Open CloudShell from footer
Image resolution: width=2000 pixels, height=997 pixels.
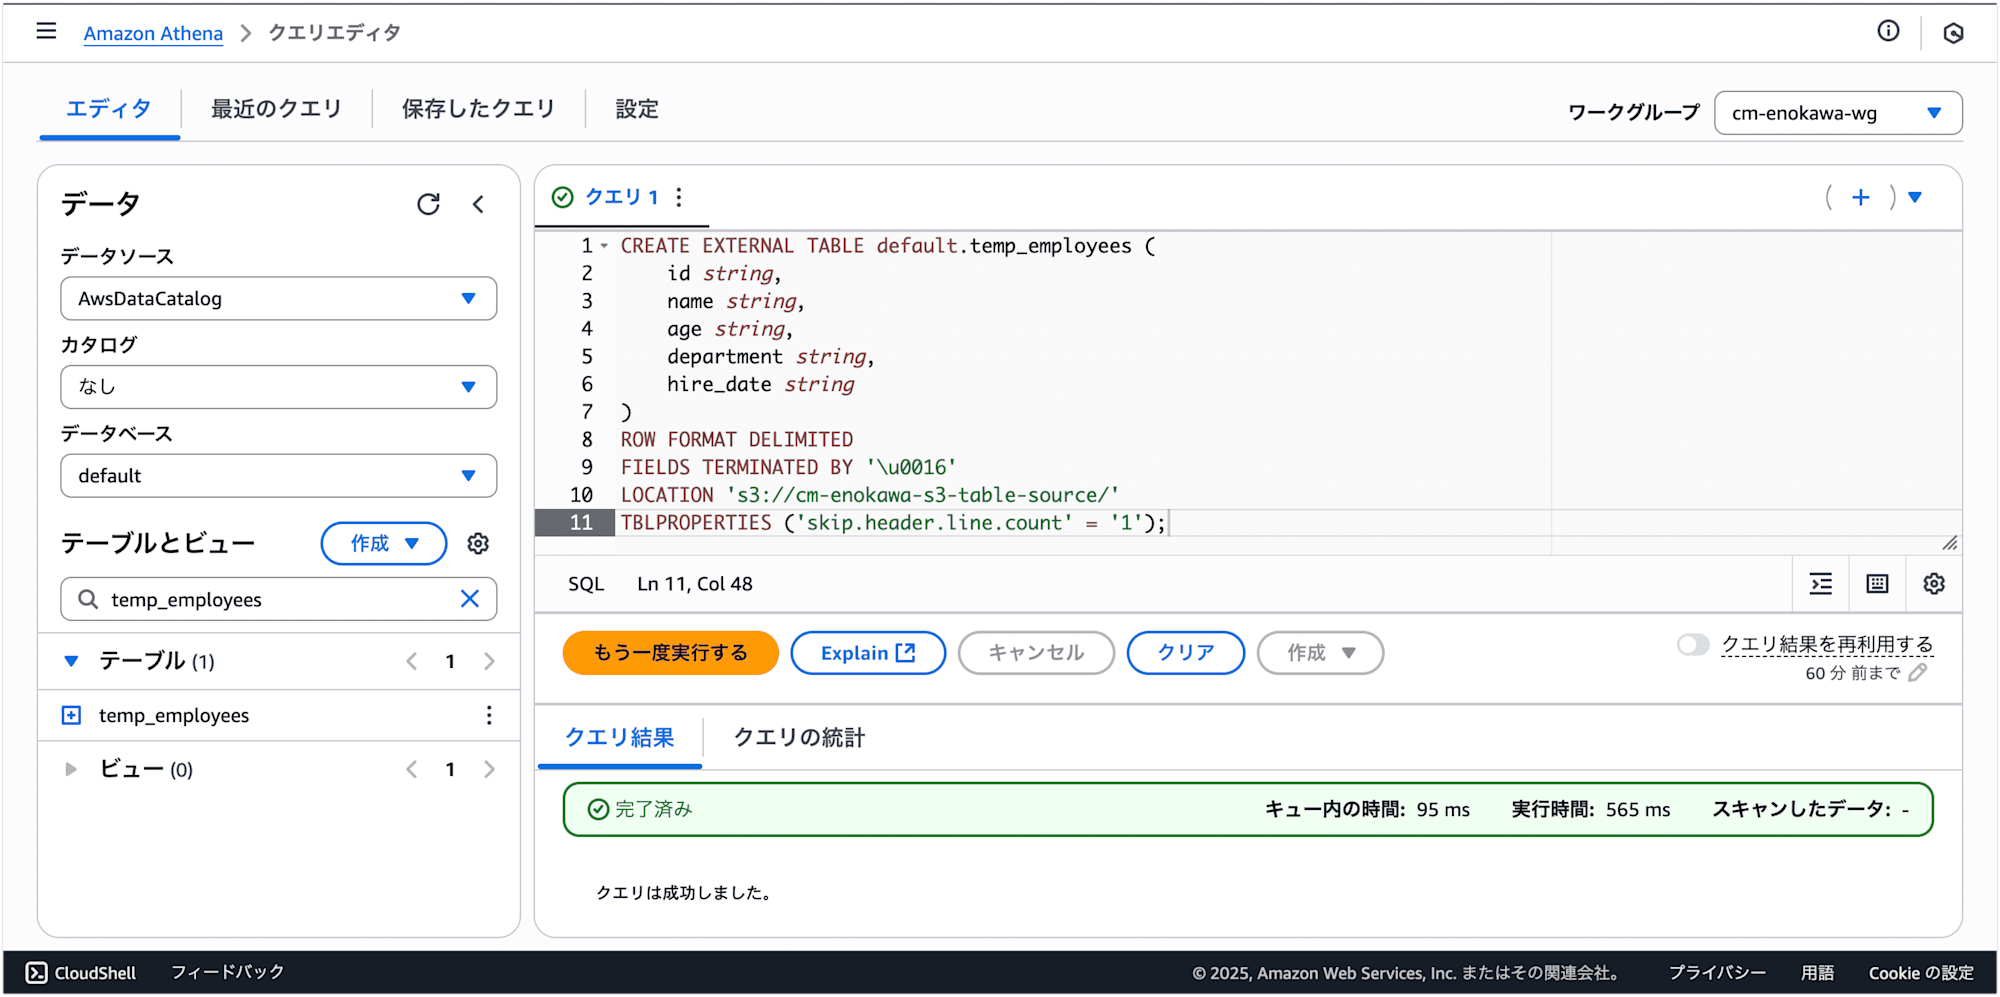80,973
